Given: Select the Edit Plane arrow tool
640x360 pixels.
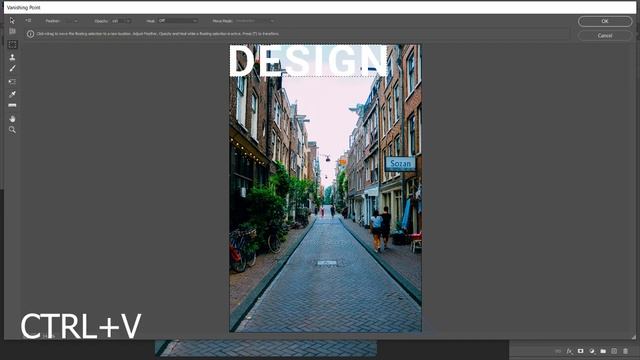Looking at the screenshot, I should tap(12, 20).
